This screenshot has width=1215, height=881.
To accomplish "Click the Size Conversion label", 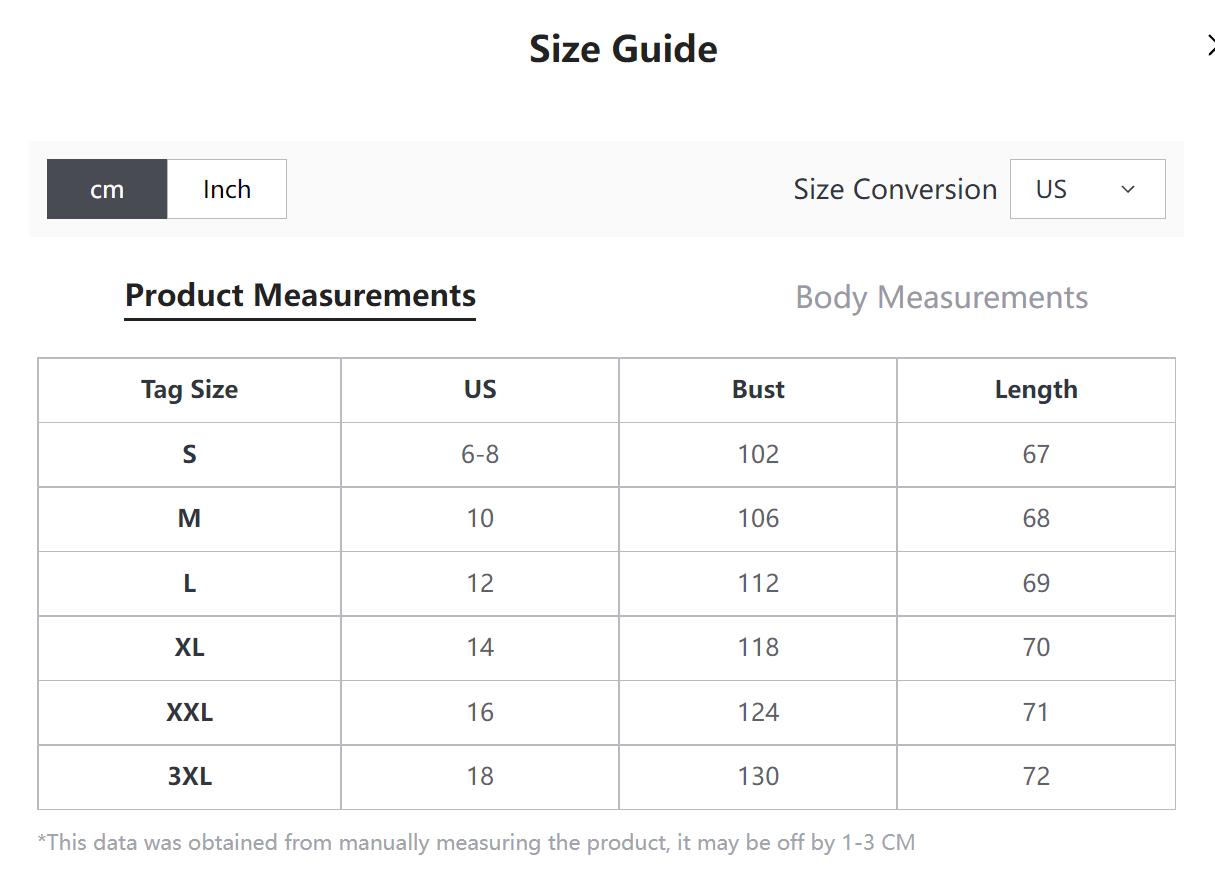I will [x=895, y=189].
